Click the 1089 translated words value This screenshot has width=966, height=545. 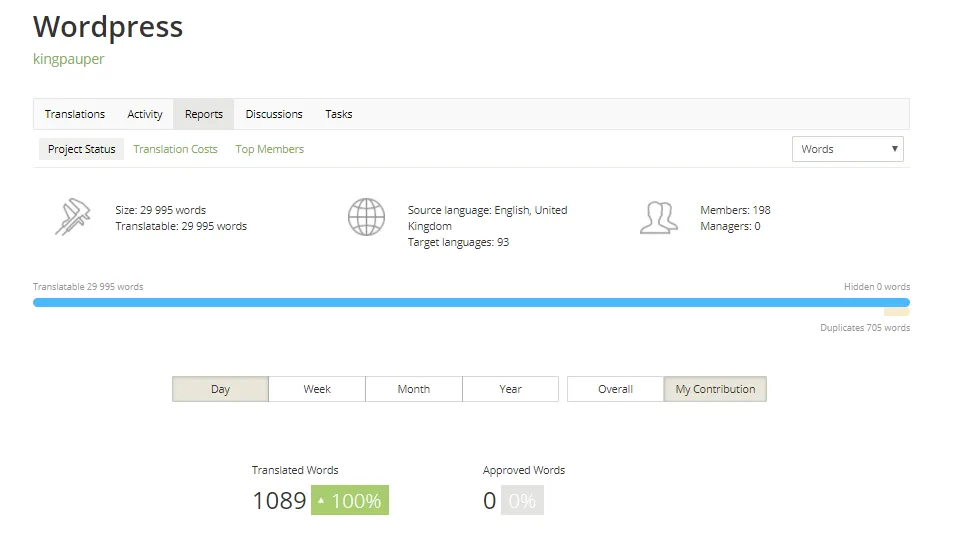point(279,501)
